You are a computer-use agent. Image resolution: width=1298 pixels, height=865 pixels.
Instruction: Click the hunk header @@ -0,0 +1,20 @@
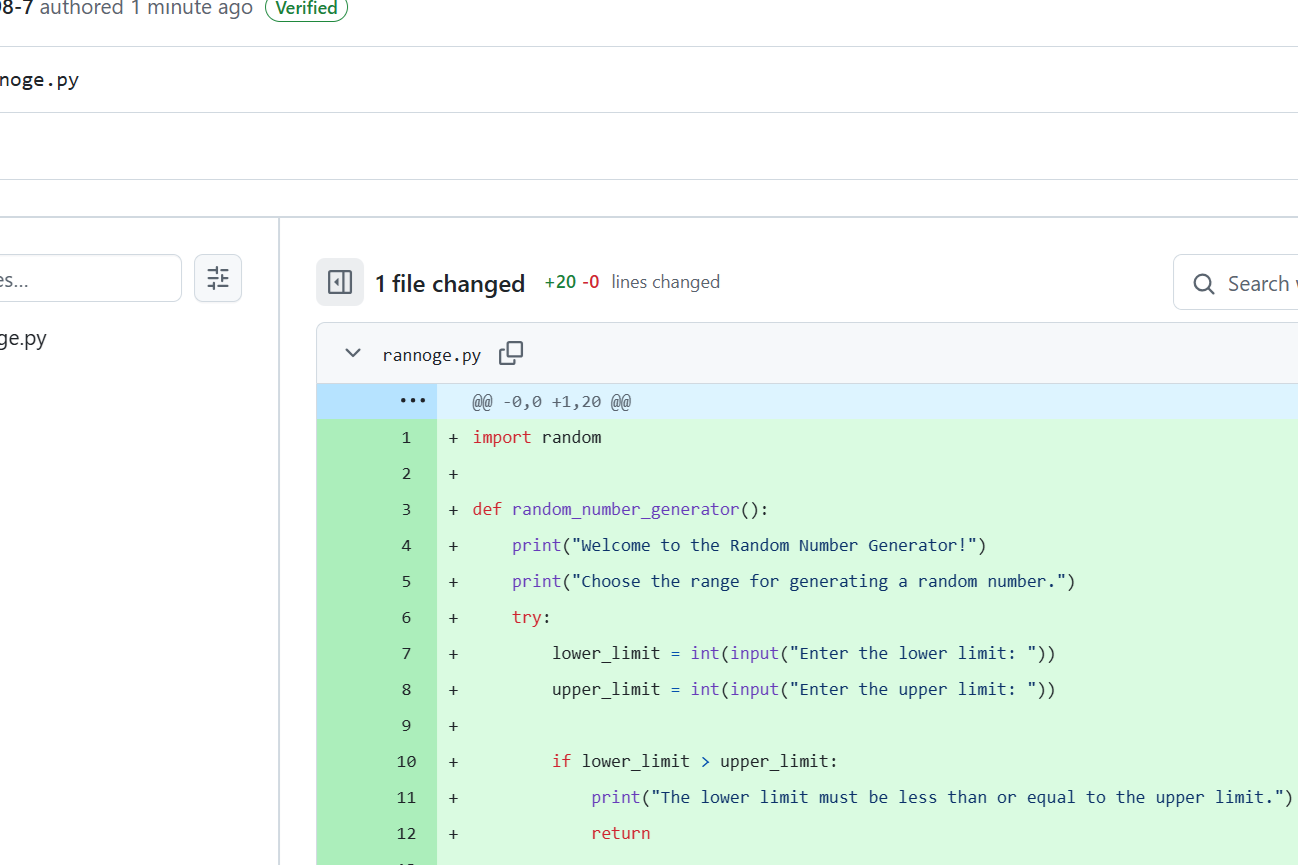tap(550, 401)
